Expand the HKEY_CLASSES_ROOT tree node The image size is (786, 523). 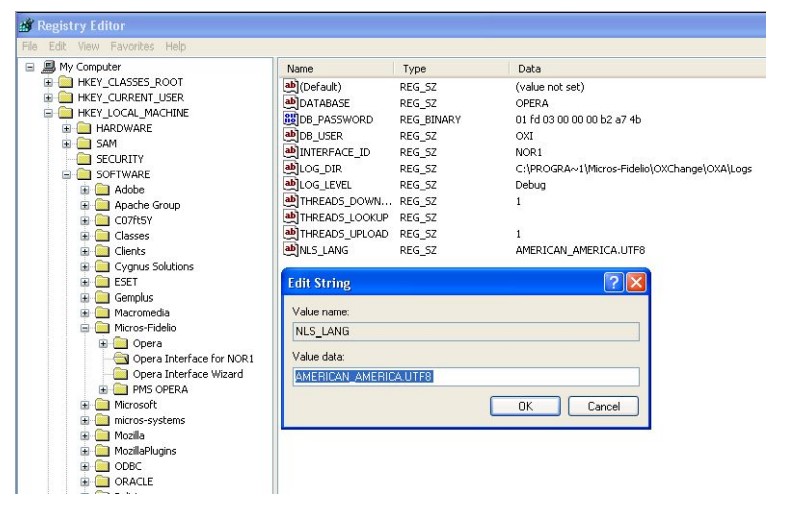49,82
